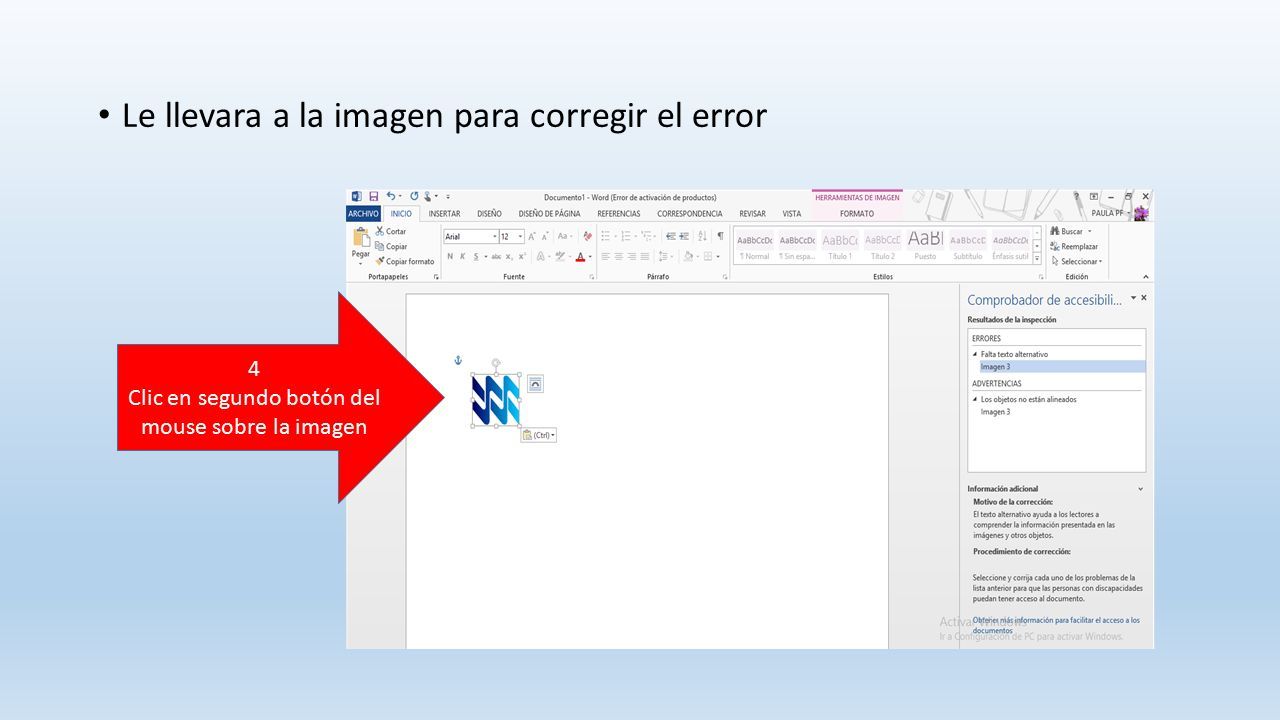Open the text effects icon in the Fuente group

(539, 257)
